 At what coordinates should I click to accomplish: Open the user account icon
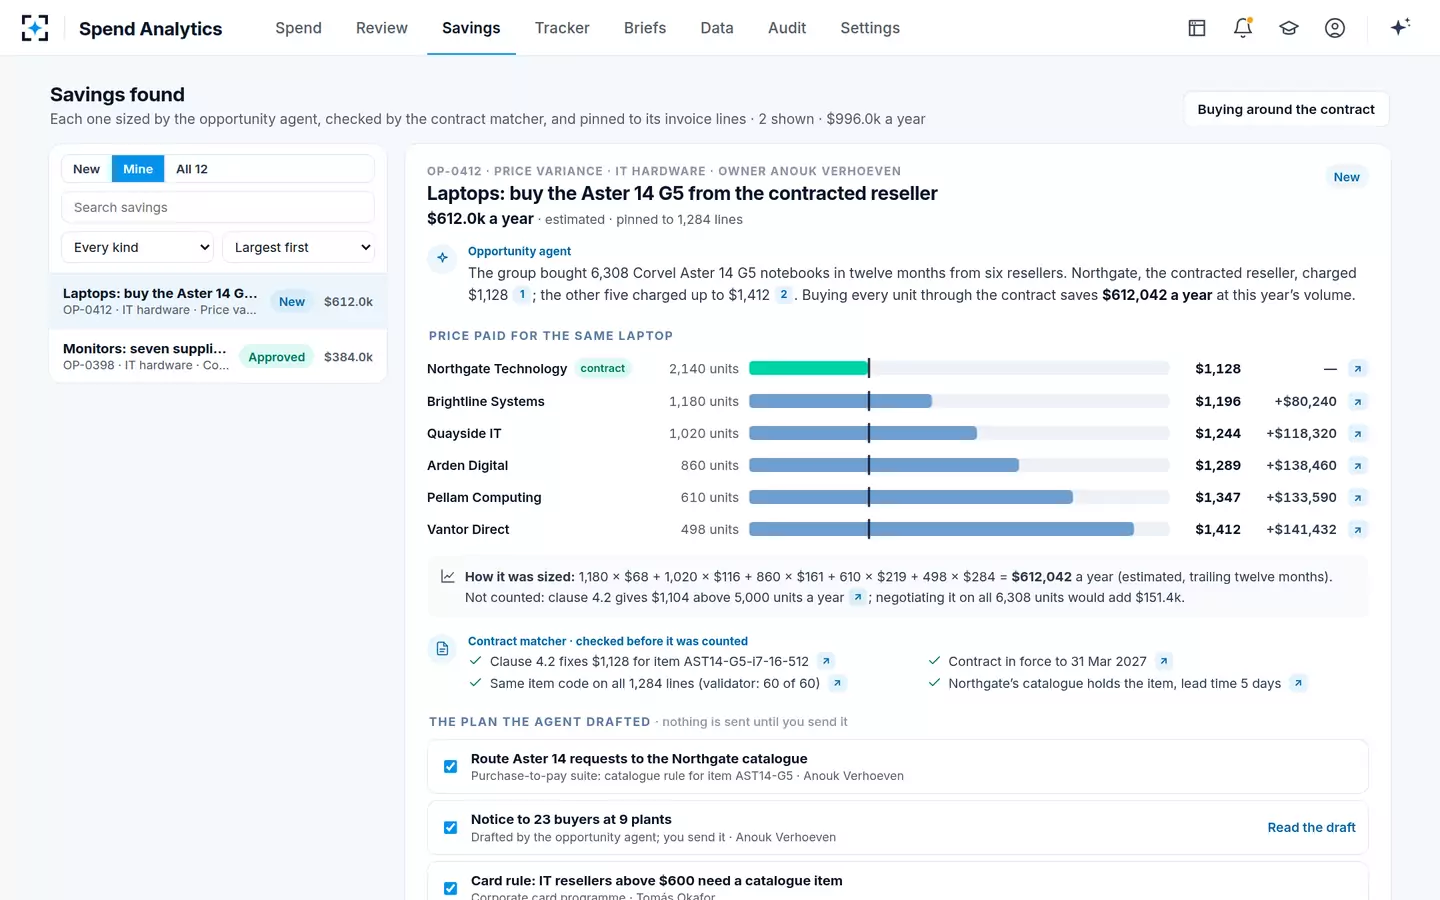click(1335, 28)
